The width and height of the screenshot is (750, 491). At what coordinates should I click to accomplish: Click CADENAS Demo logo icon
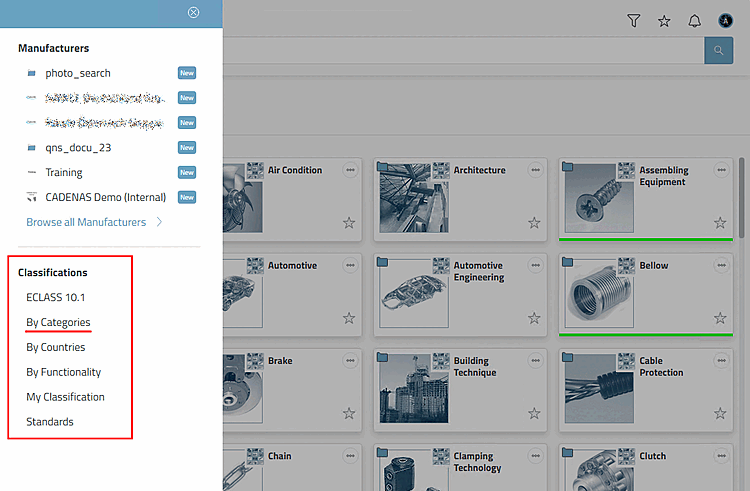pyautogui.click(x=32, y=197)
